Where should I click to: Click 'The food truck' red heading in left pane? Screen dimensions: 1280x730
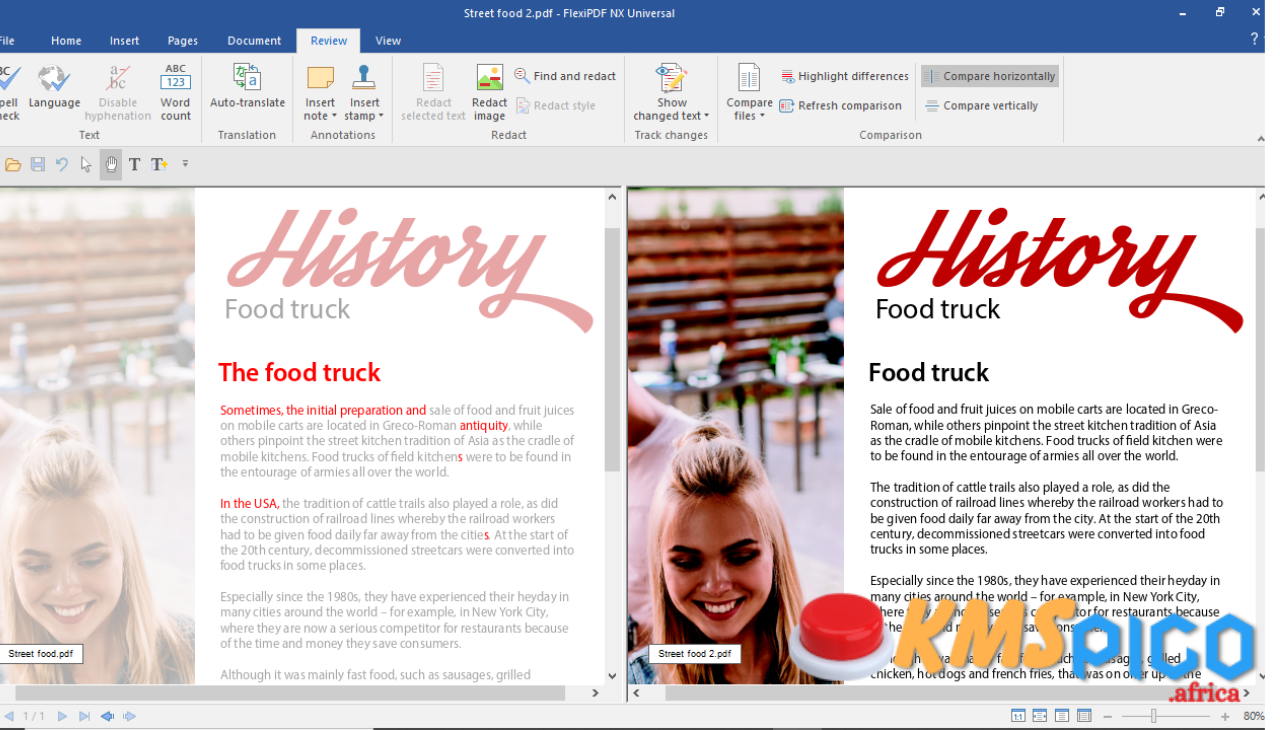[x=299, y=372]
